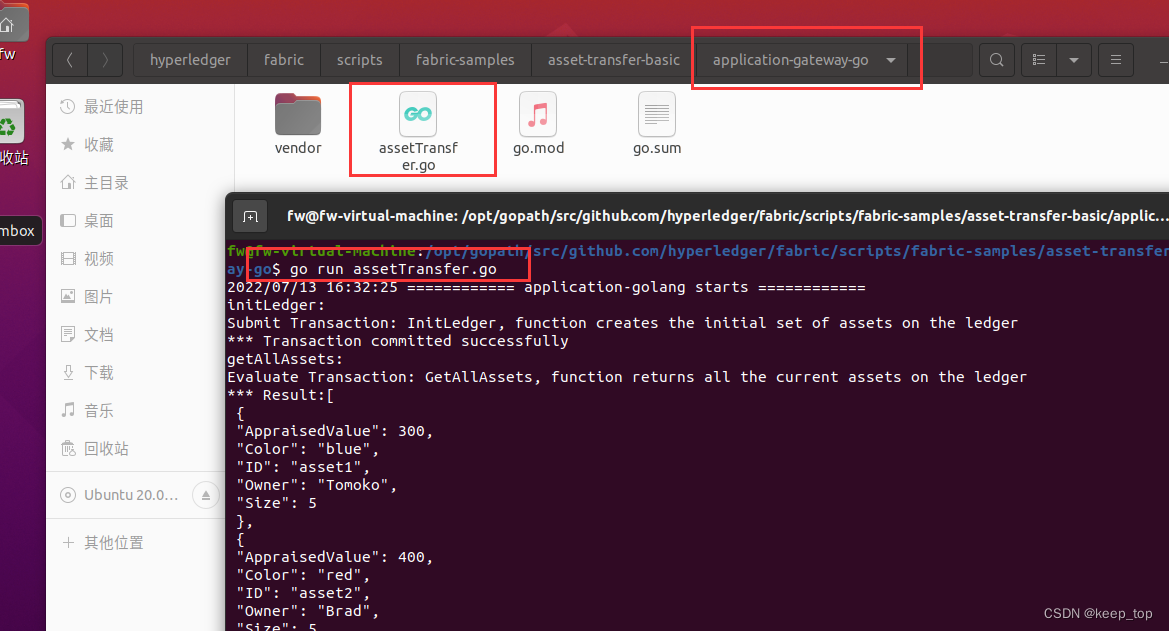Open 音乐 (Music) in sidebar
The width and height of the screenshot is (1169, 631).
point(136,411)
